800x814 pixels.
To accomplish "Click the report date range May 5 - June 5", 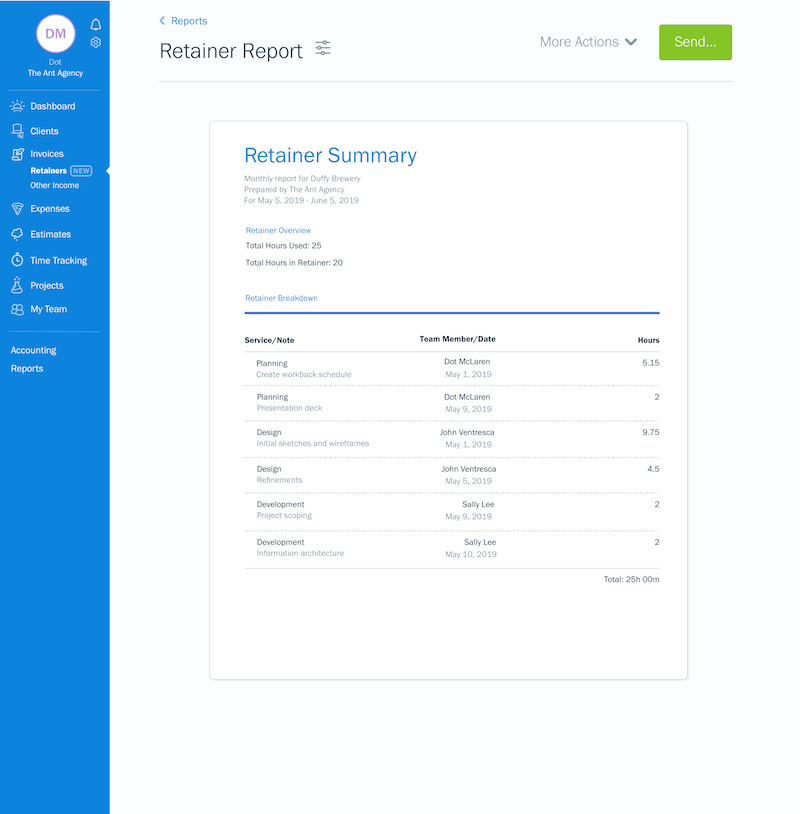I will pos(301,200).
